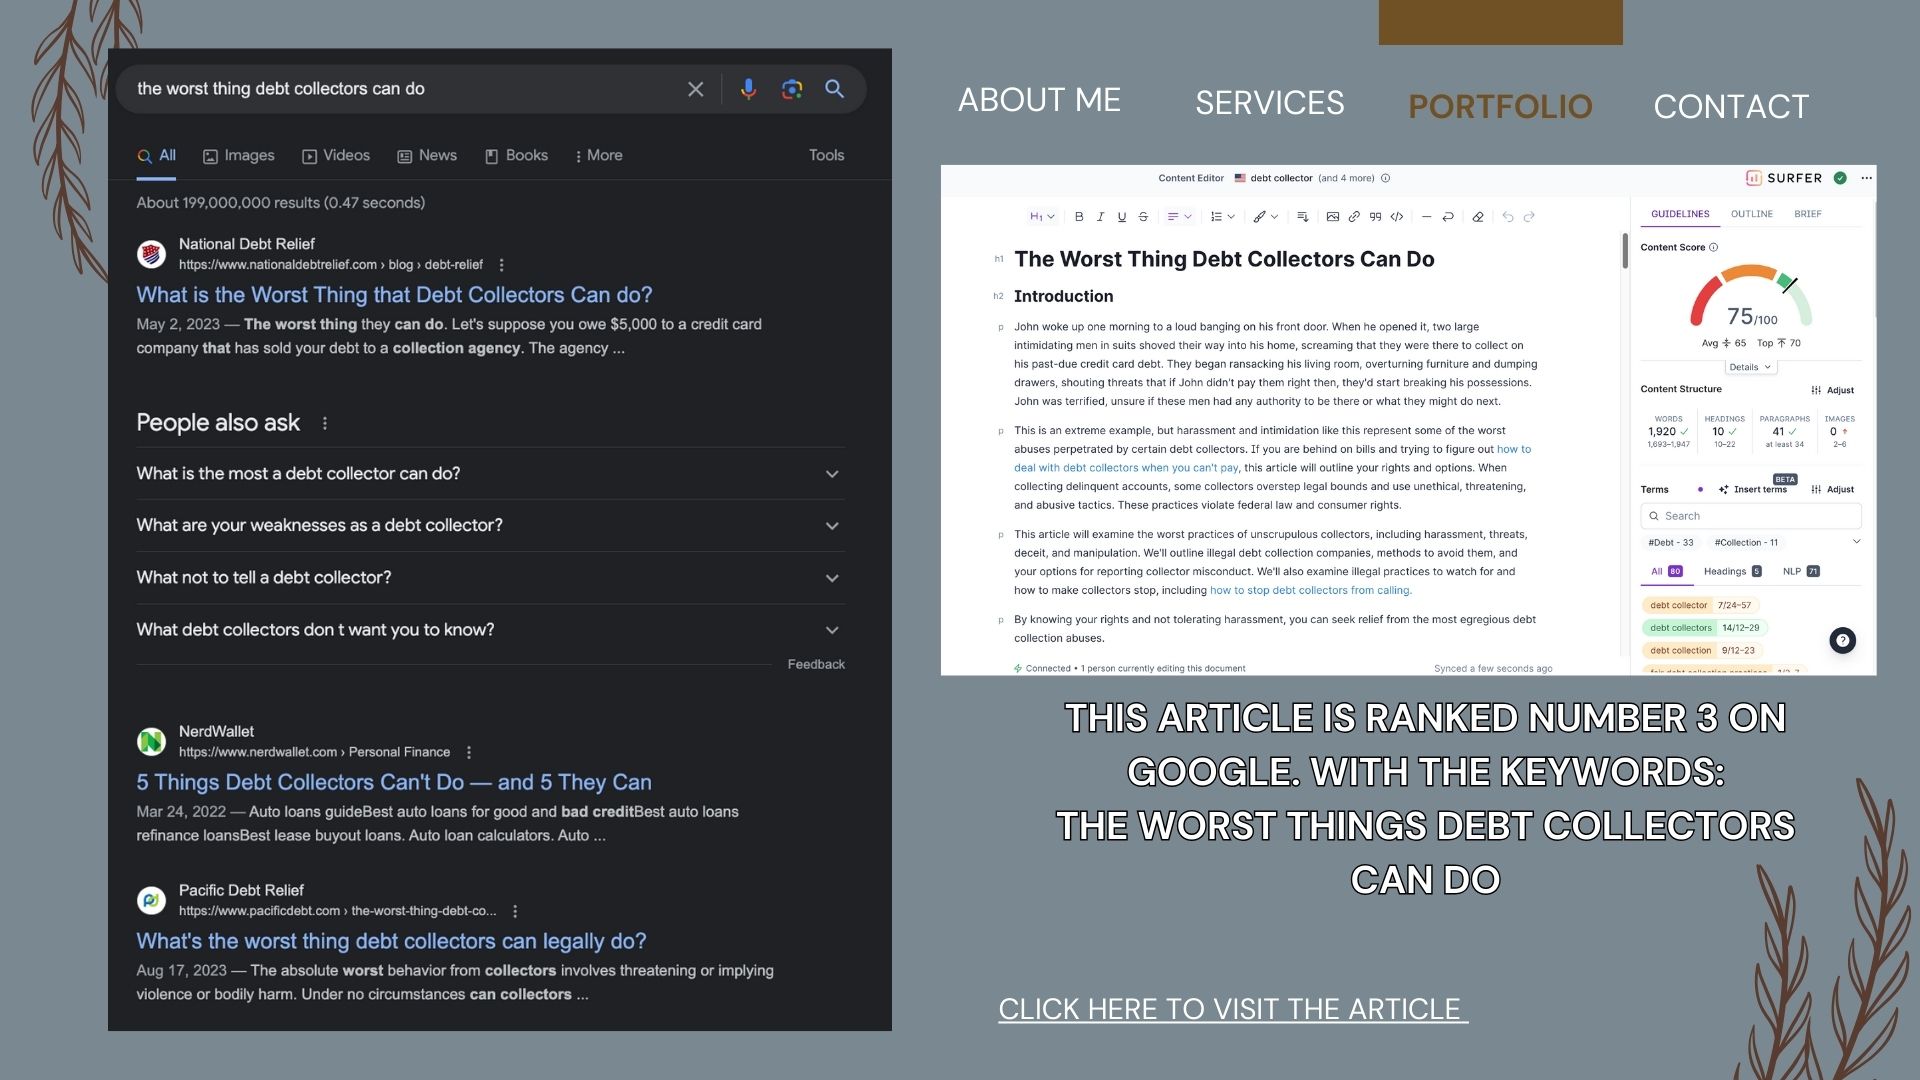The height and width of the screenshot is (1080, 1920).
Task: Clear the search query with X
Action: tap(696, 89)
